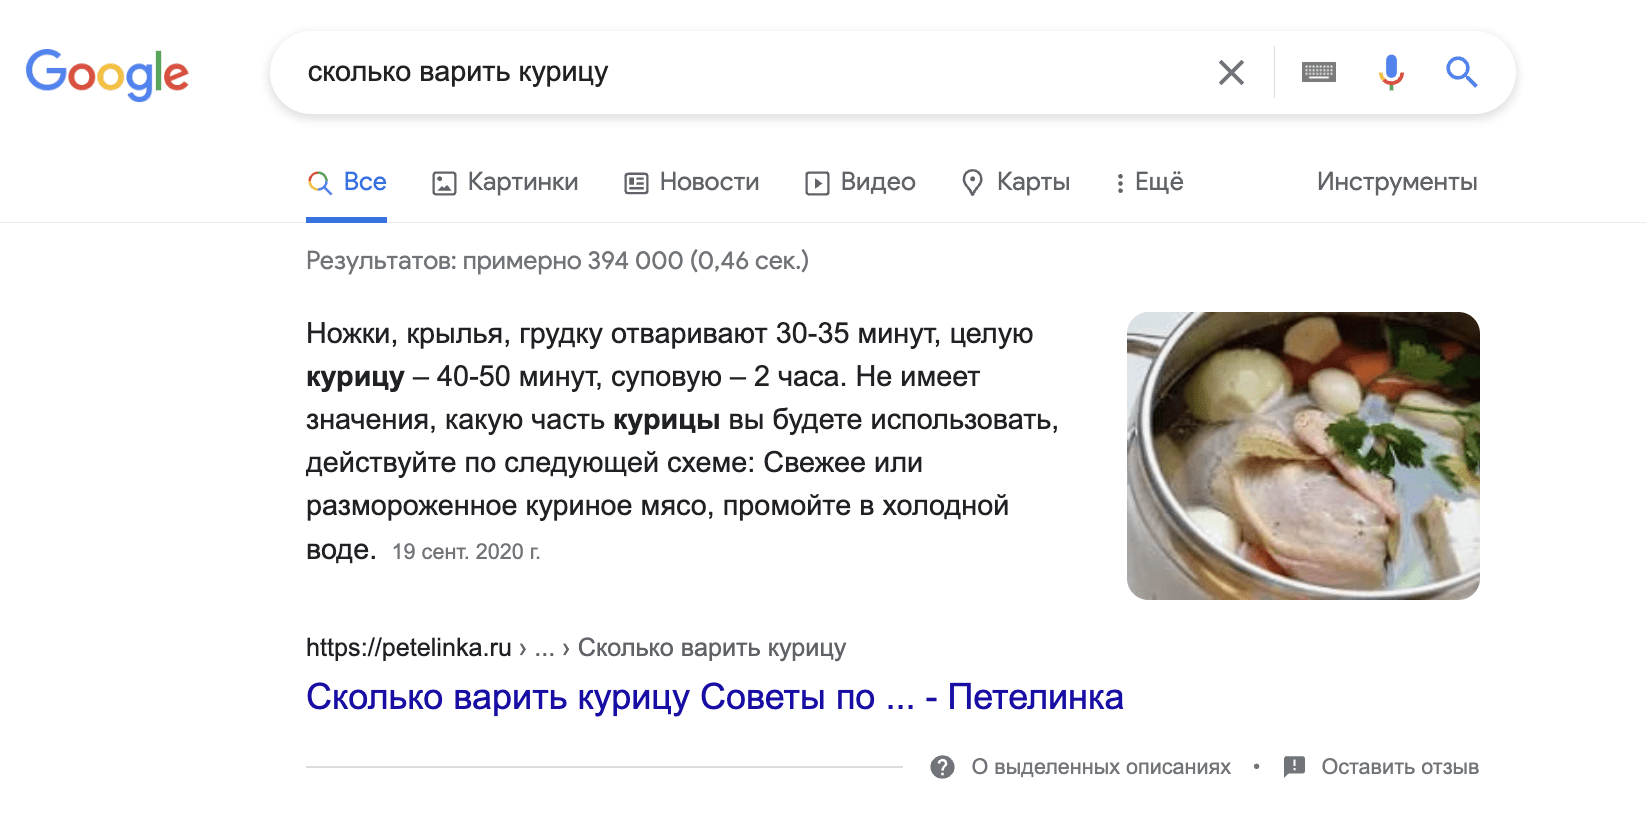Screen dimensions: 1646x826
Task: Open the Карты tab
Action: coord(1016,182)
